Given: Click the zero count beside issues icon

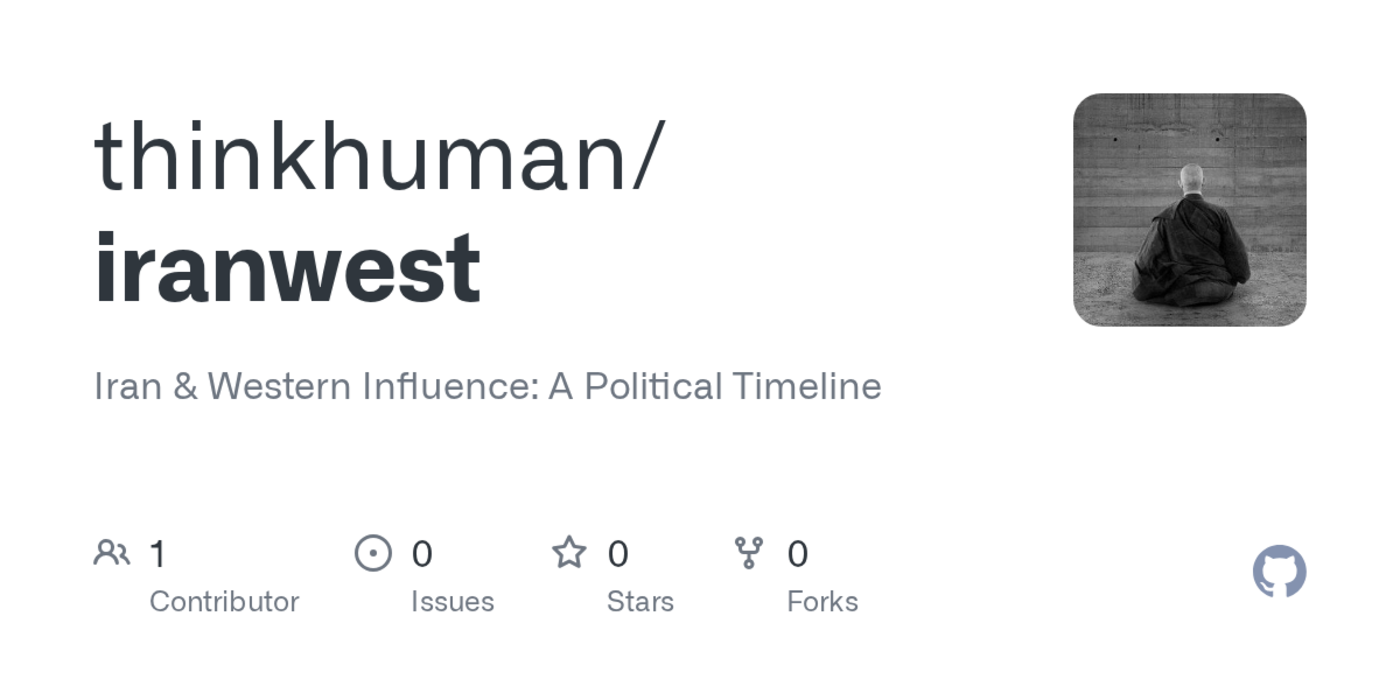Looking at the screenshot, I should (422, 554).
